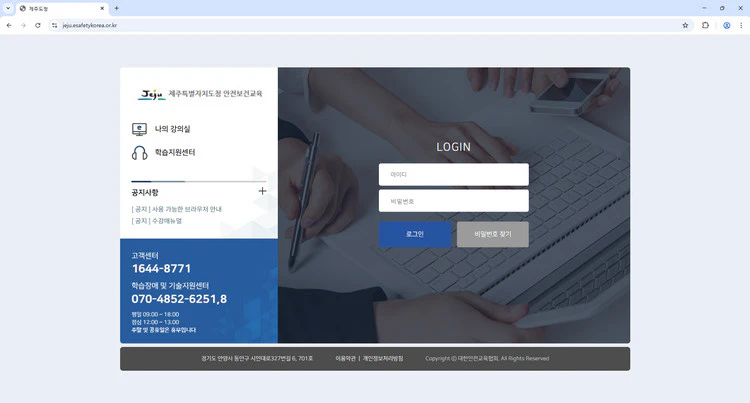Bookmark this page using the star icon
Screen dimensions: 750x403
click(685, 25)
